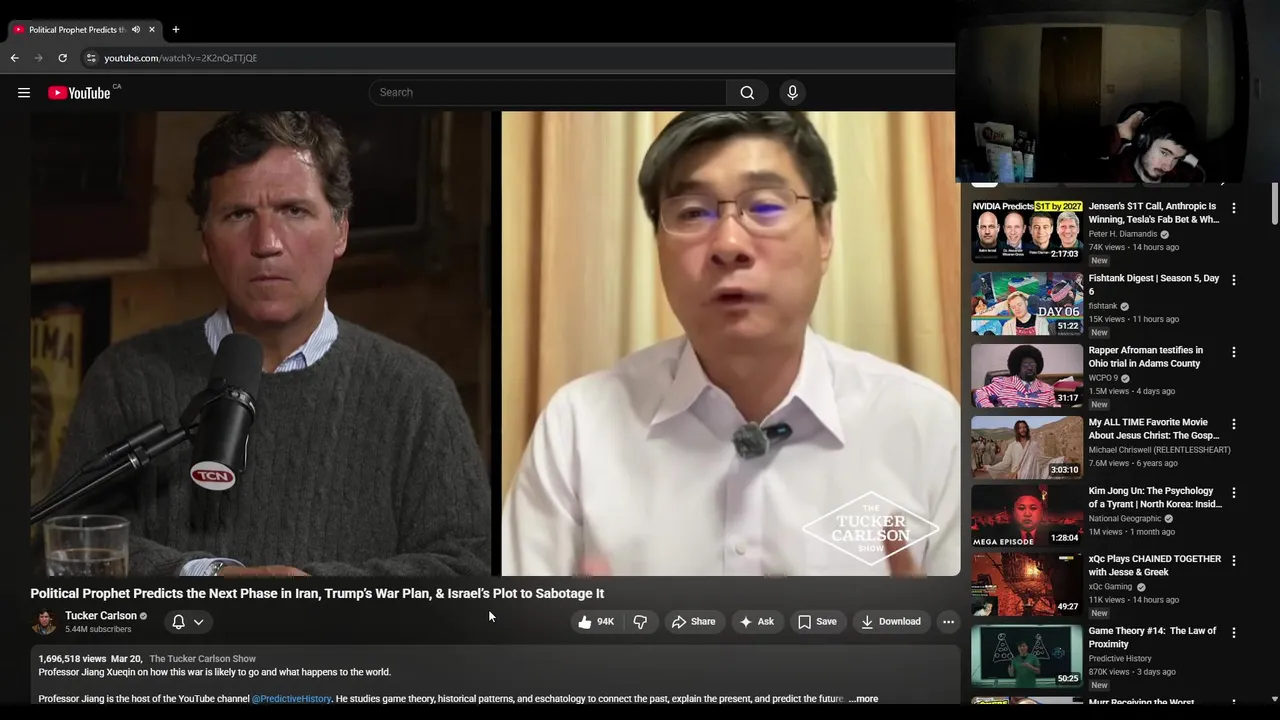Open WCPO 9 channel name
Viewport: 1280px width, 720px height.
pos(1104,379)
